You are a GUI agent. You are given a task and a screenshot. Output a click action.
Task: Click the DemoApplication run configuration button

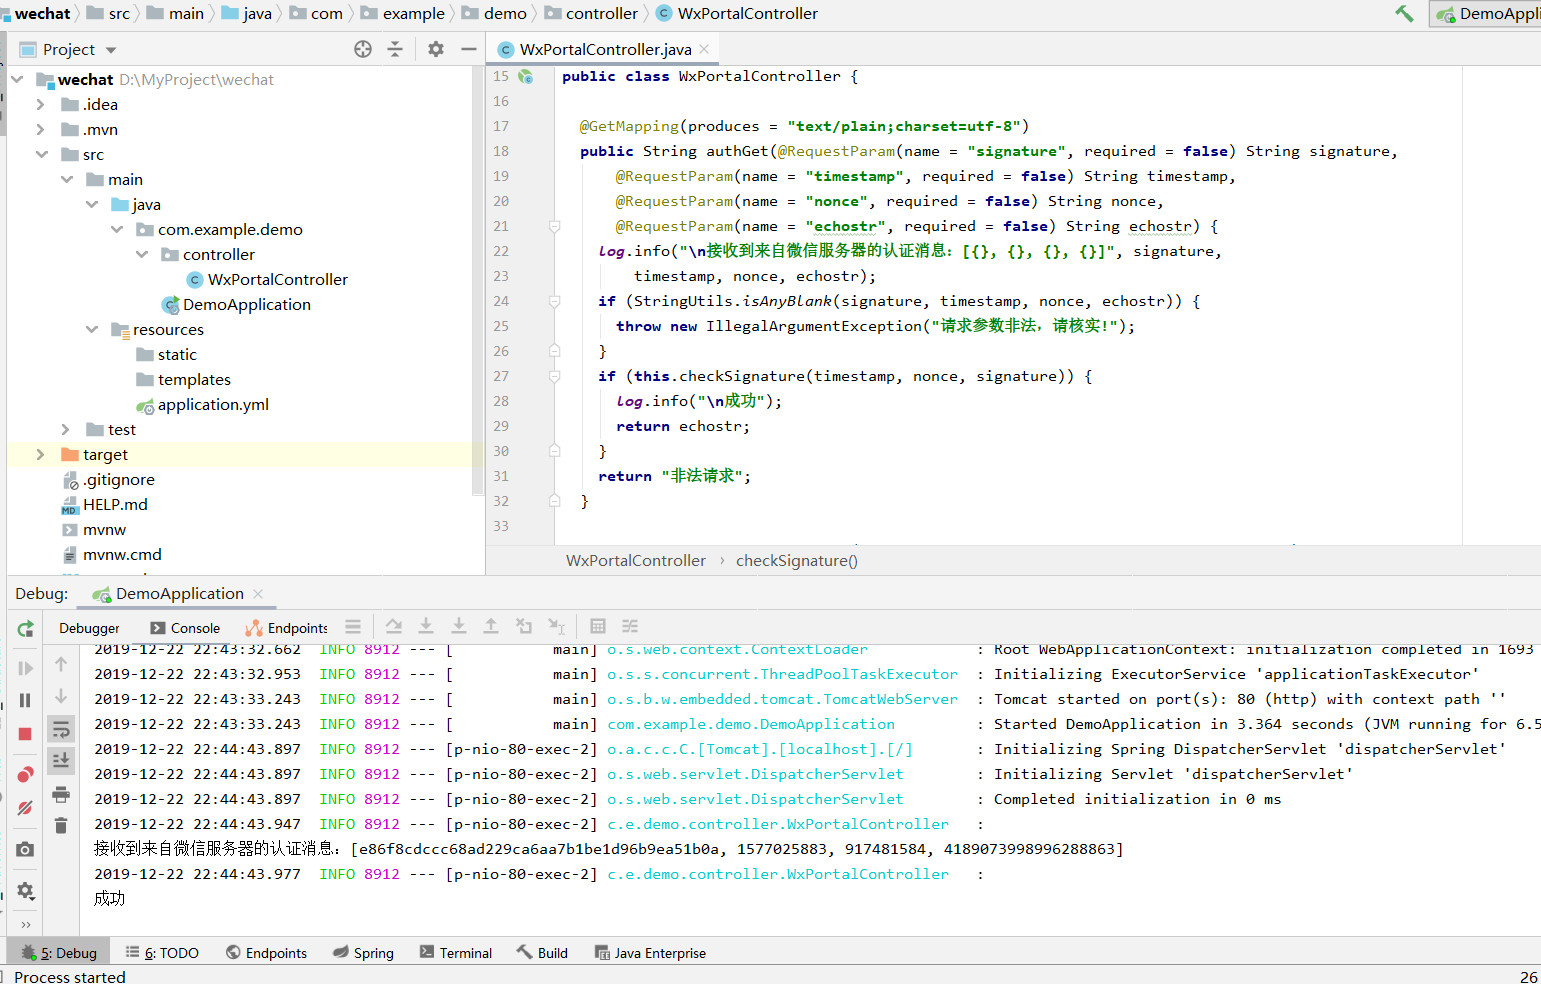coord(1488,14)
